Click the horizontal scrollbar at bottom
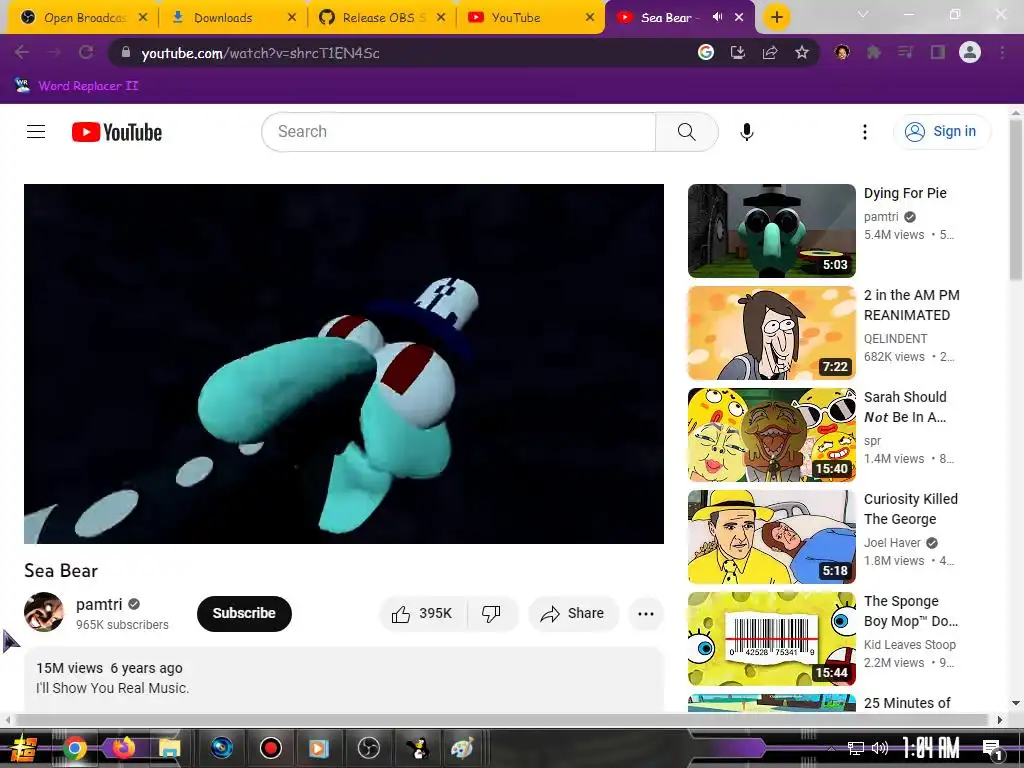The height and width of the screenshot is (768, 1024). click(x=503, y=720)
